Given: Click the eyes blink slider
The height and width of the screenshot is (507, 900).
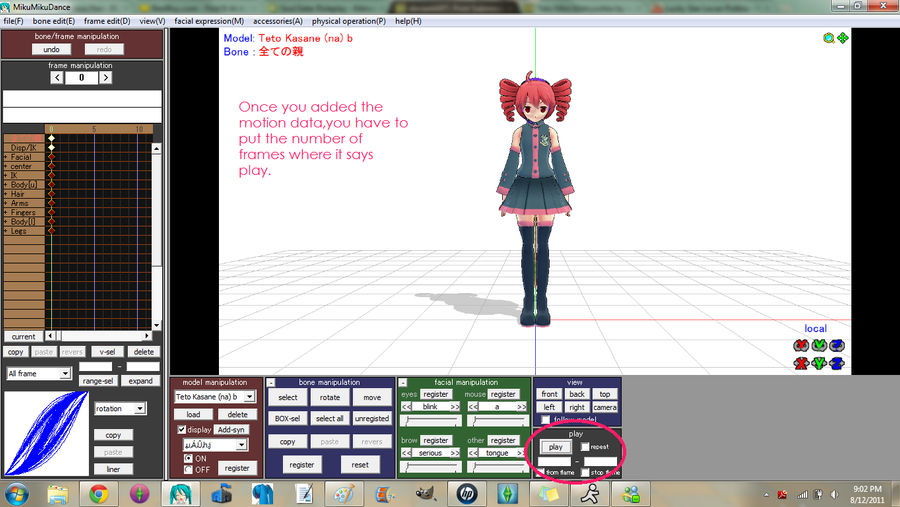Looking at the screenshot, I should click(x=430, y=421).
